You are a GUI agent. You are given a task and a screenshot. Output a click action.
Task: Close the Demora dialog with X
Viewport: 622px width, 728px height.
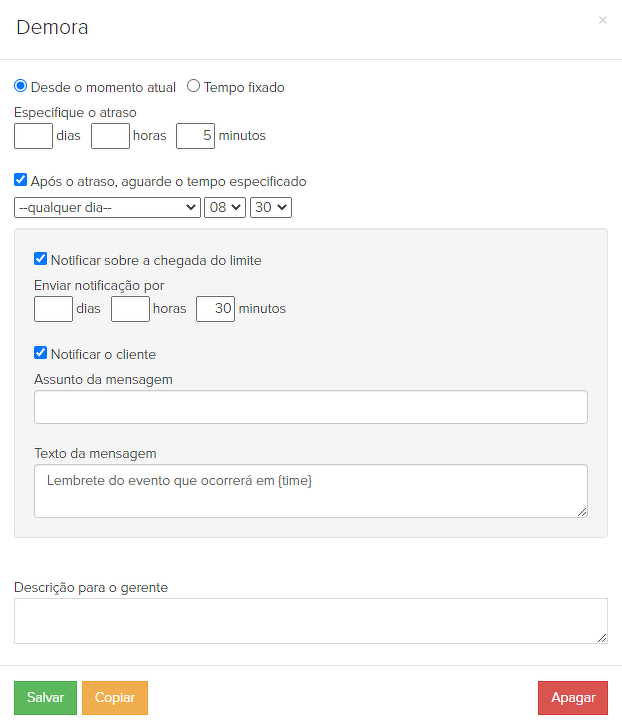click(x=602, y=20)
